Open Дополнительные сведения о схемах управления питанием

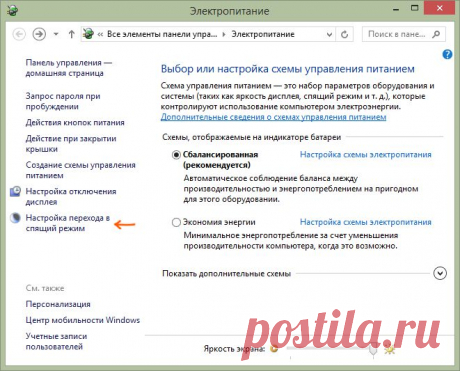[x=273, y=117]
